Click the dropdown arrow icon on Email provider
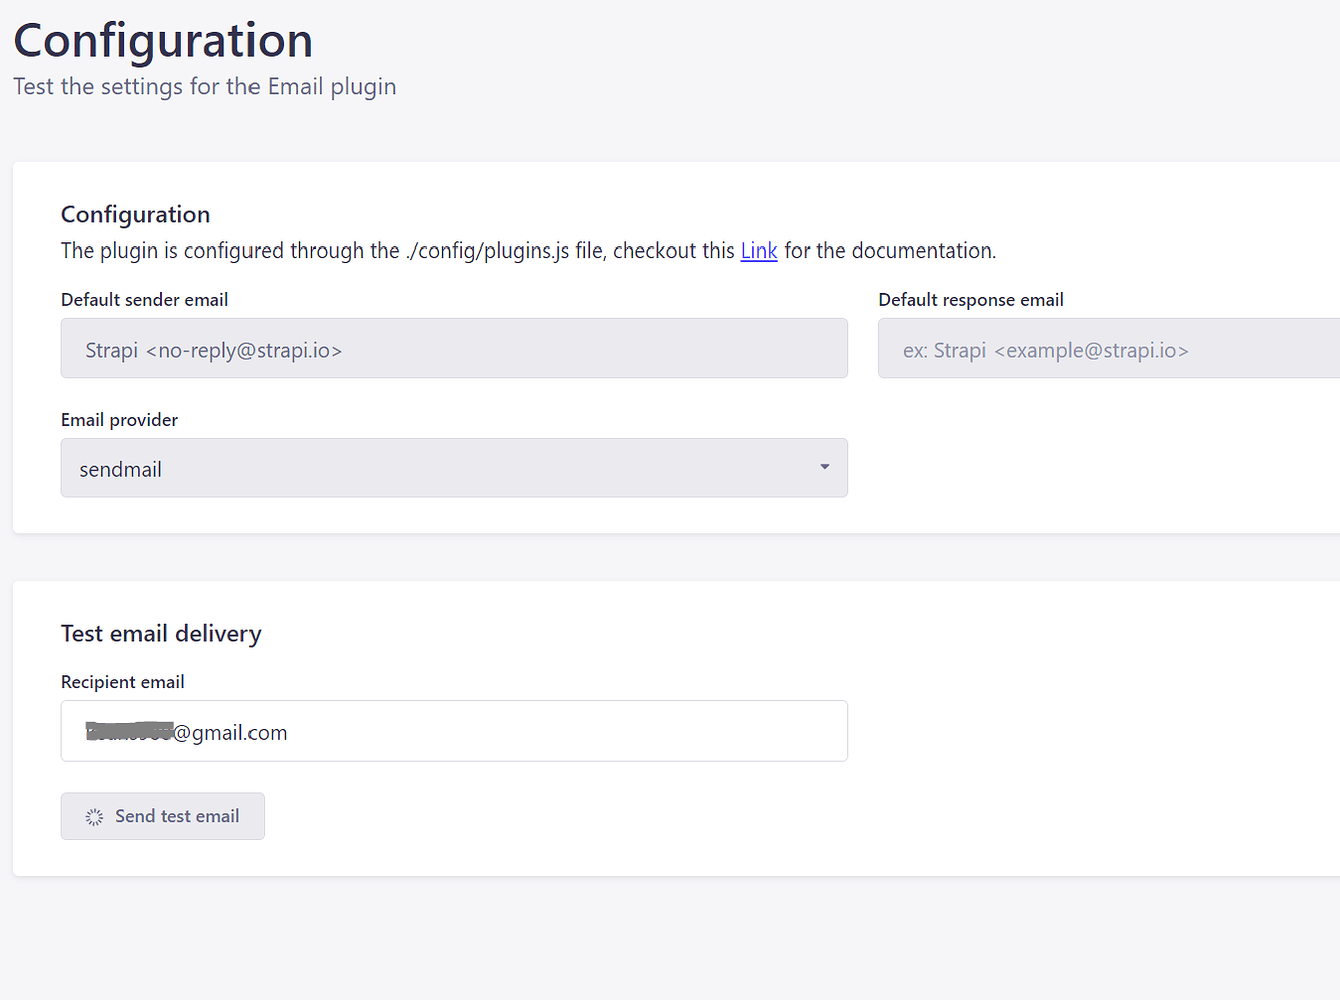The height and width of the screenshot is (1000, 1340). [x=824, y=467]
